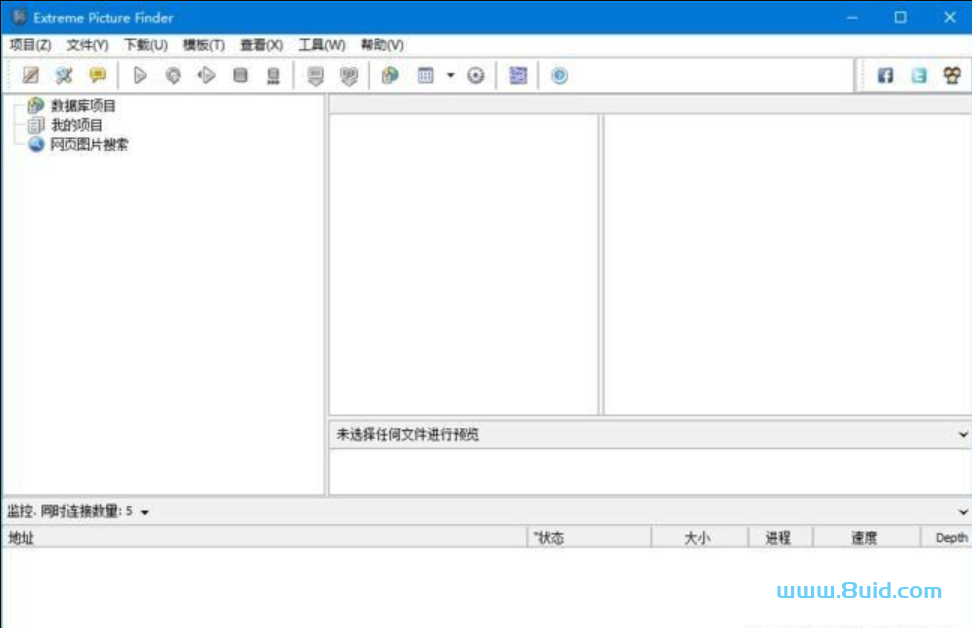Open the Twitter icon in the toolbar

point(919,76)
